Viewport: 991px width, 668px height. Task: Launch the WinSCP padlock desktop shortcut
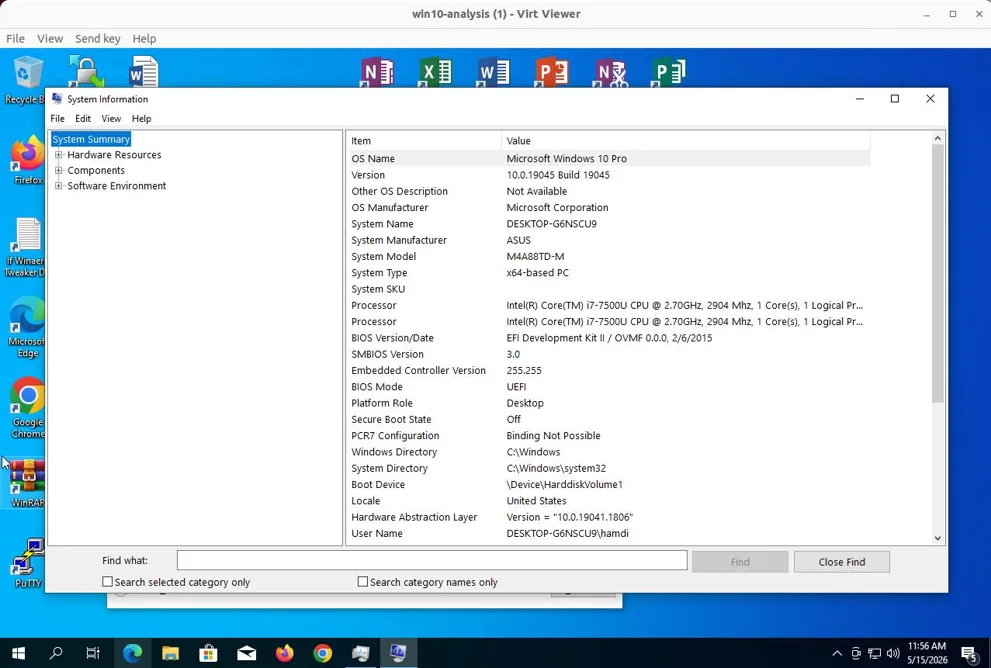click(x=86, y=71)
